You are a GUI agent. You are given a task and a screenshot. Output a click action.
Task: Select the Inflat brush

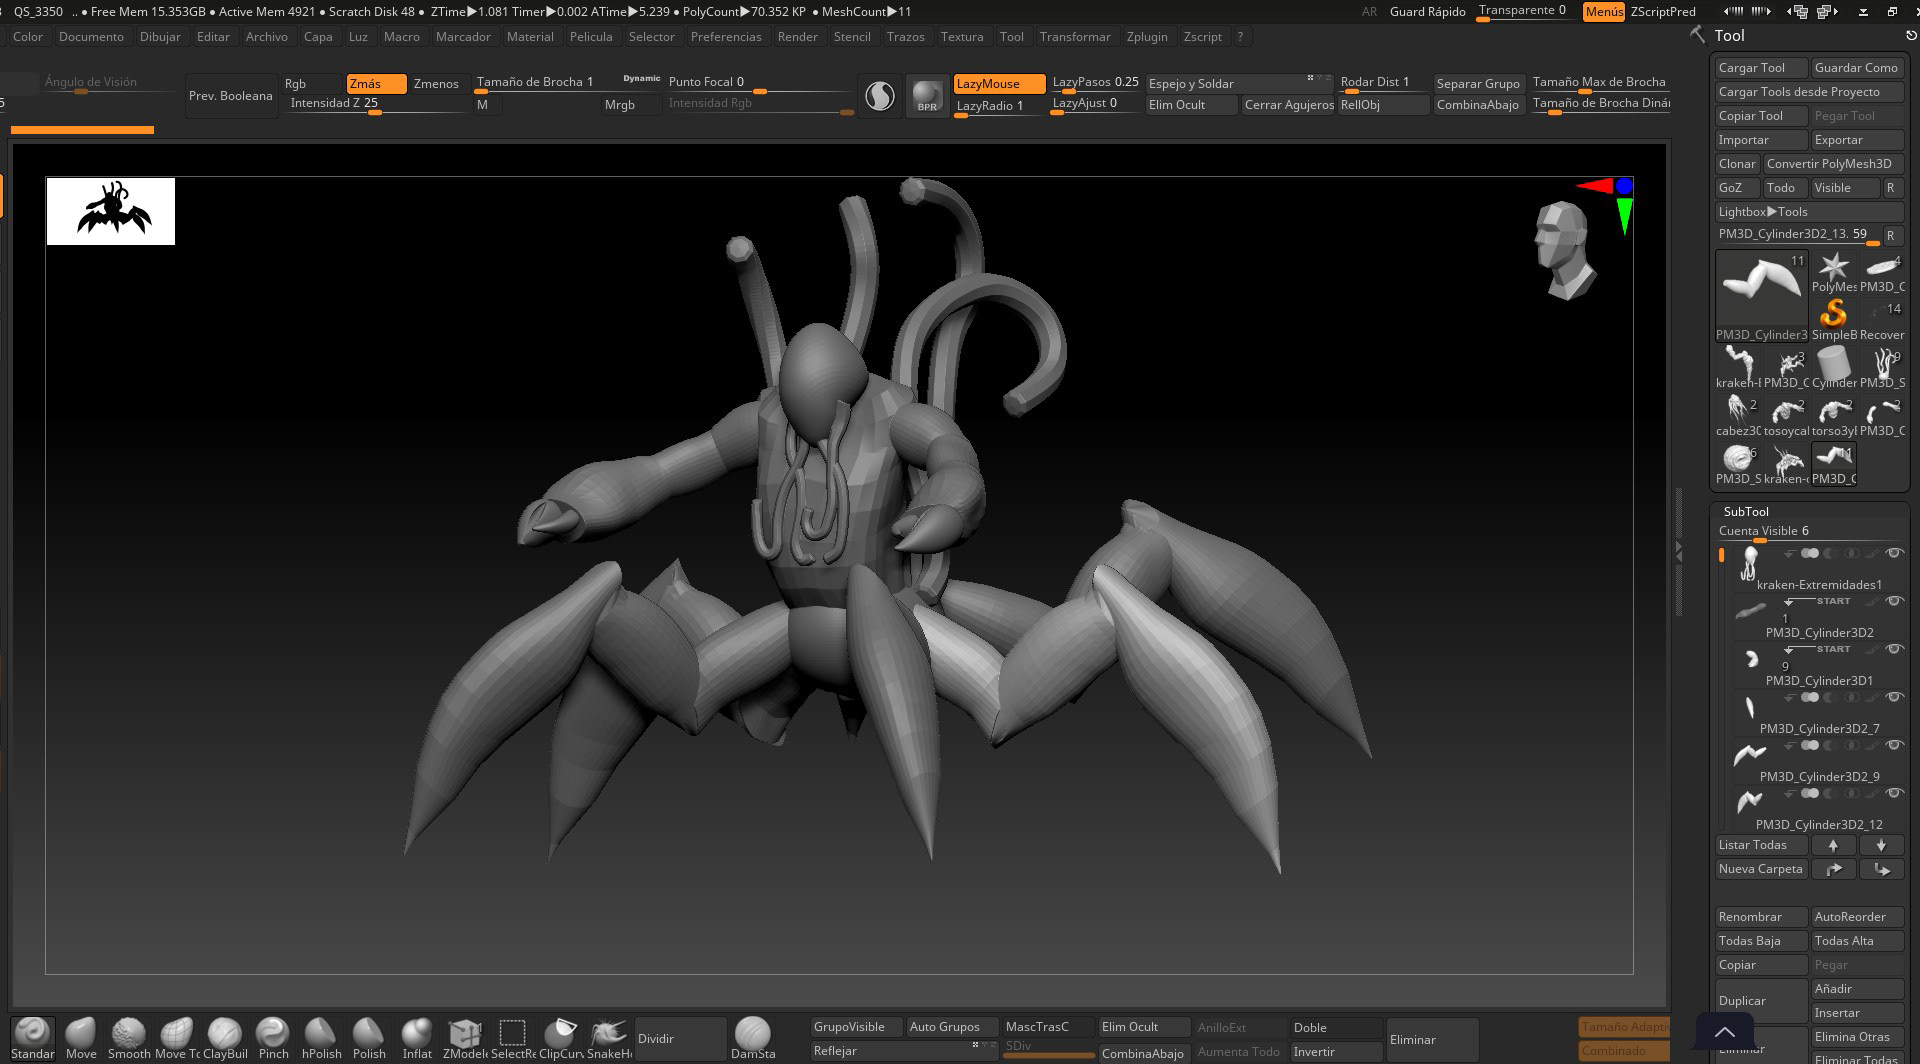417,1038
